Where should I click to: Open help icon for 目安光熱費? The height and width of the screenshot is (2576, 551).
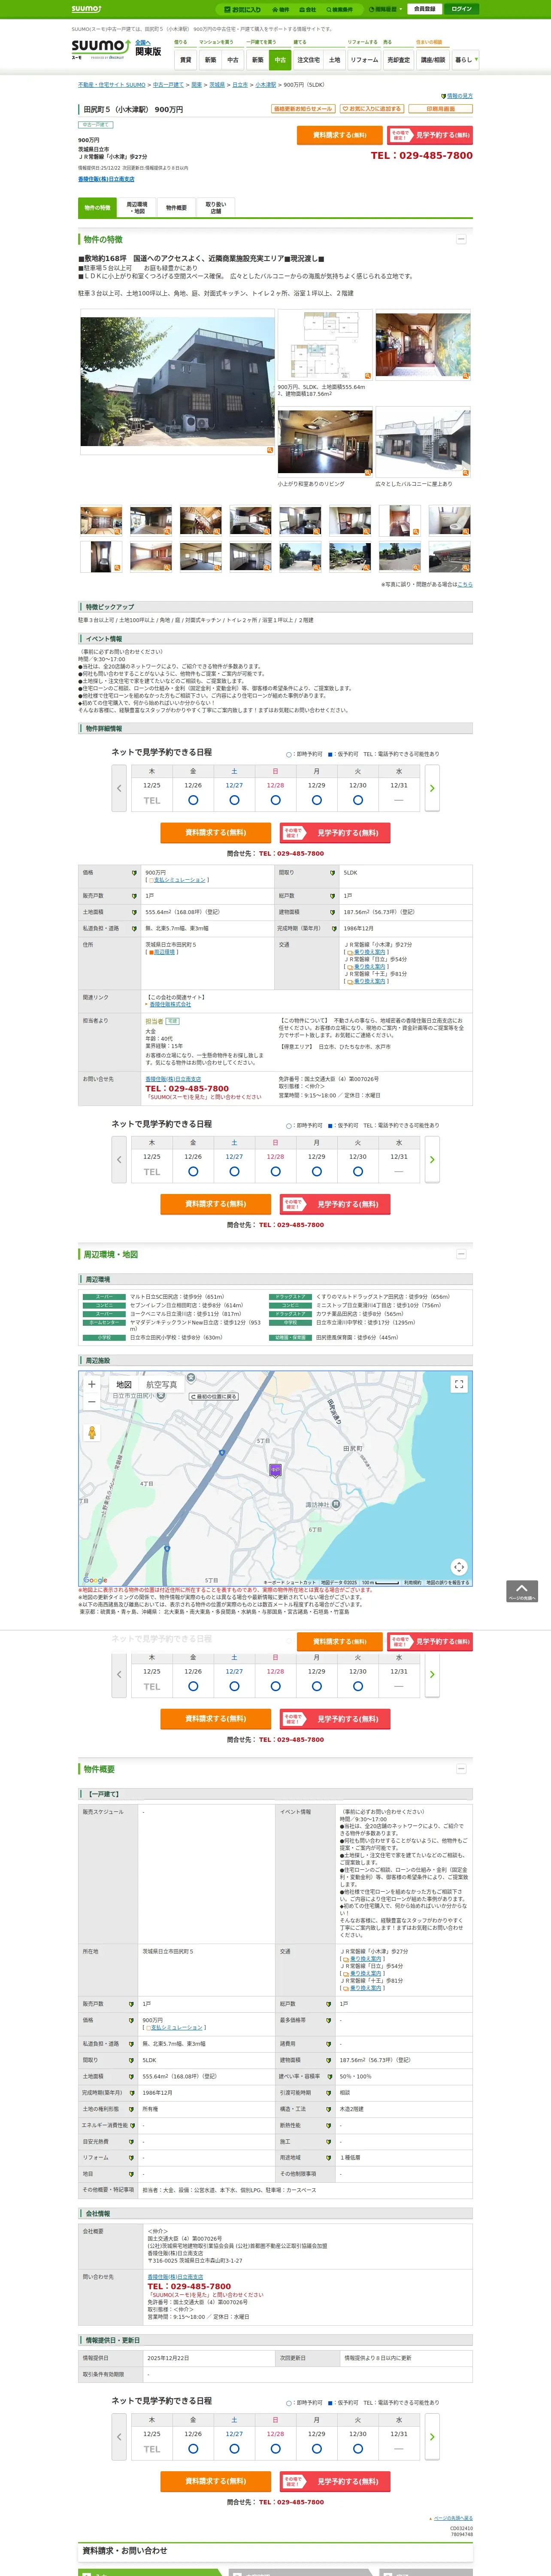click(x=131, y=2142)
